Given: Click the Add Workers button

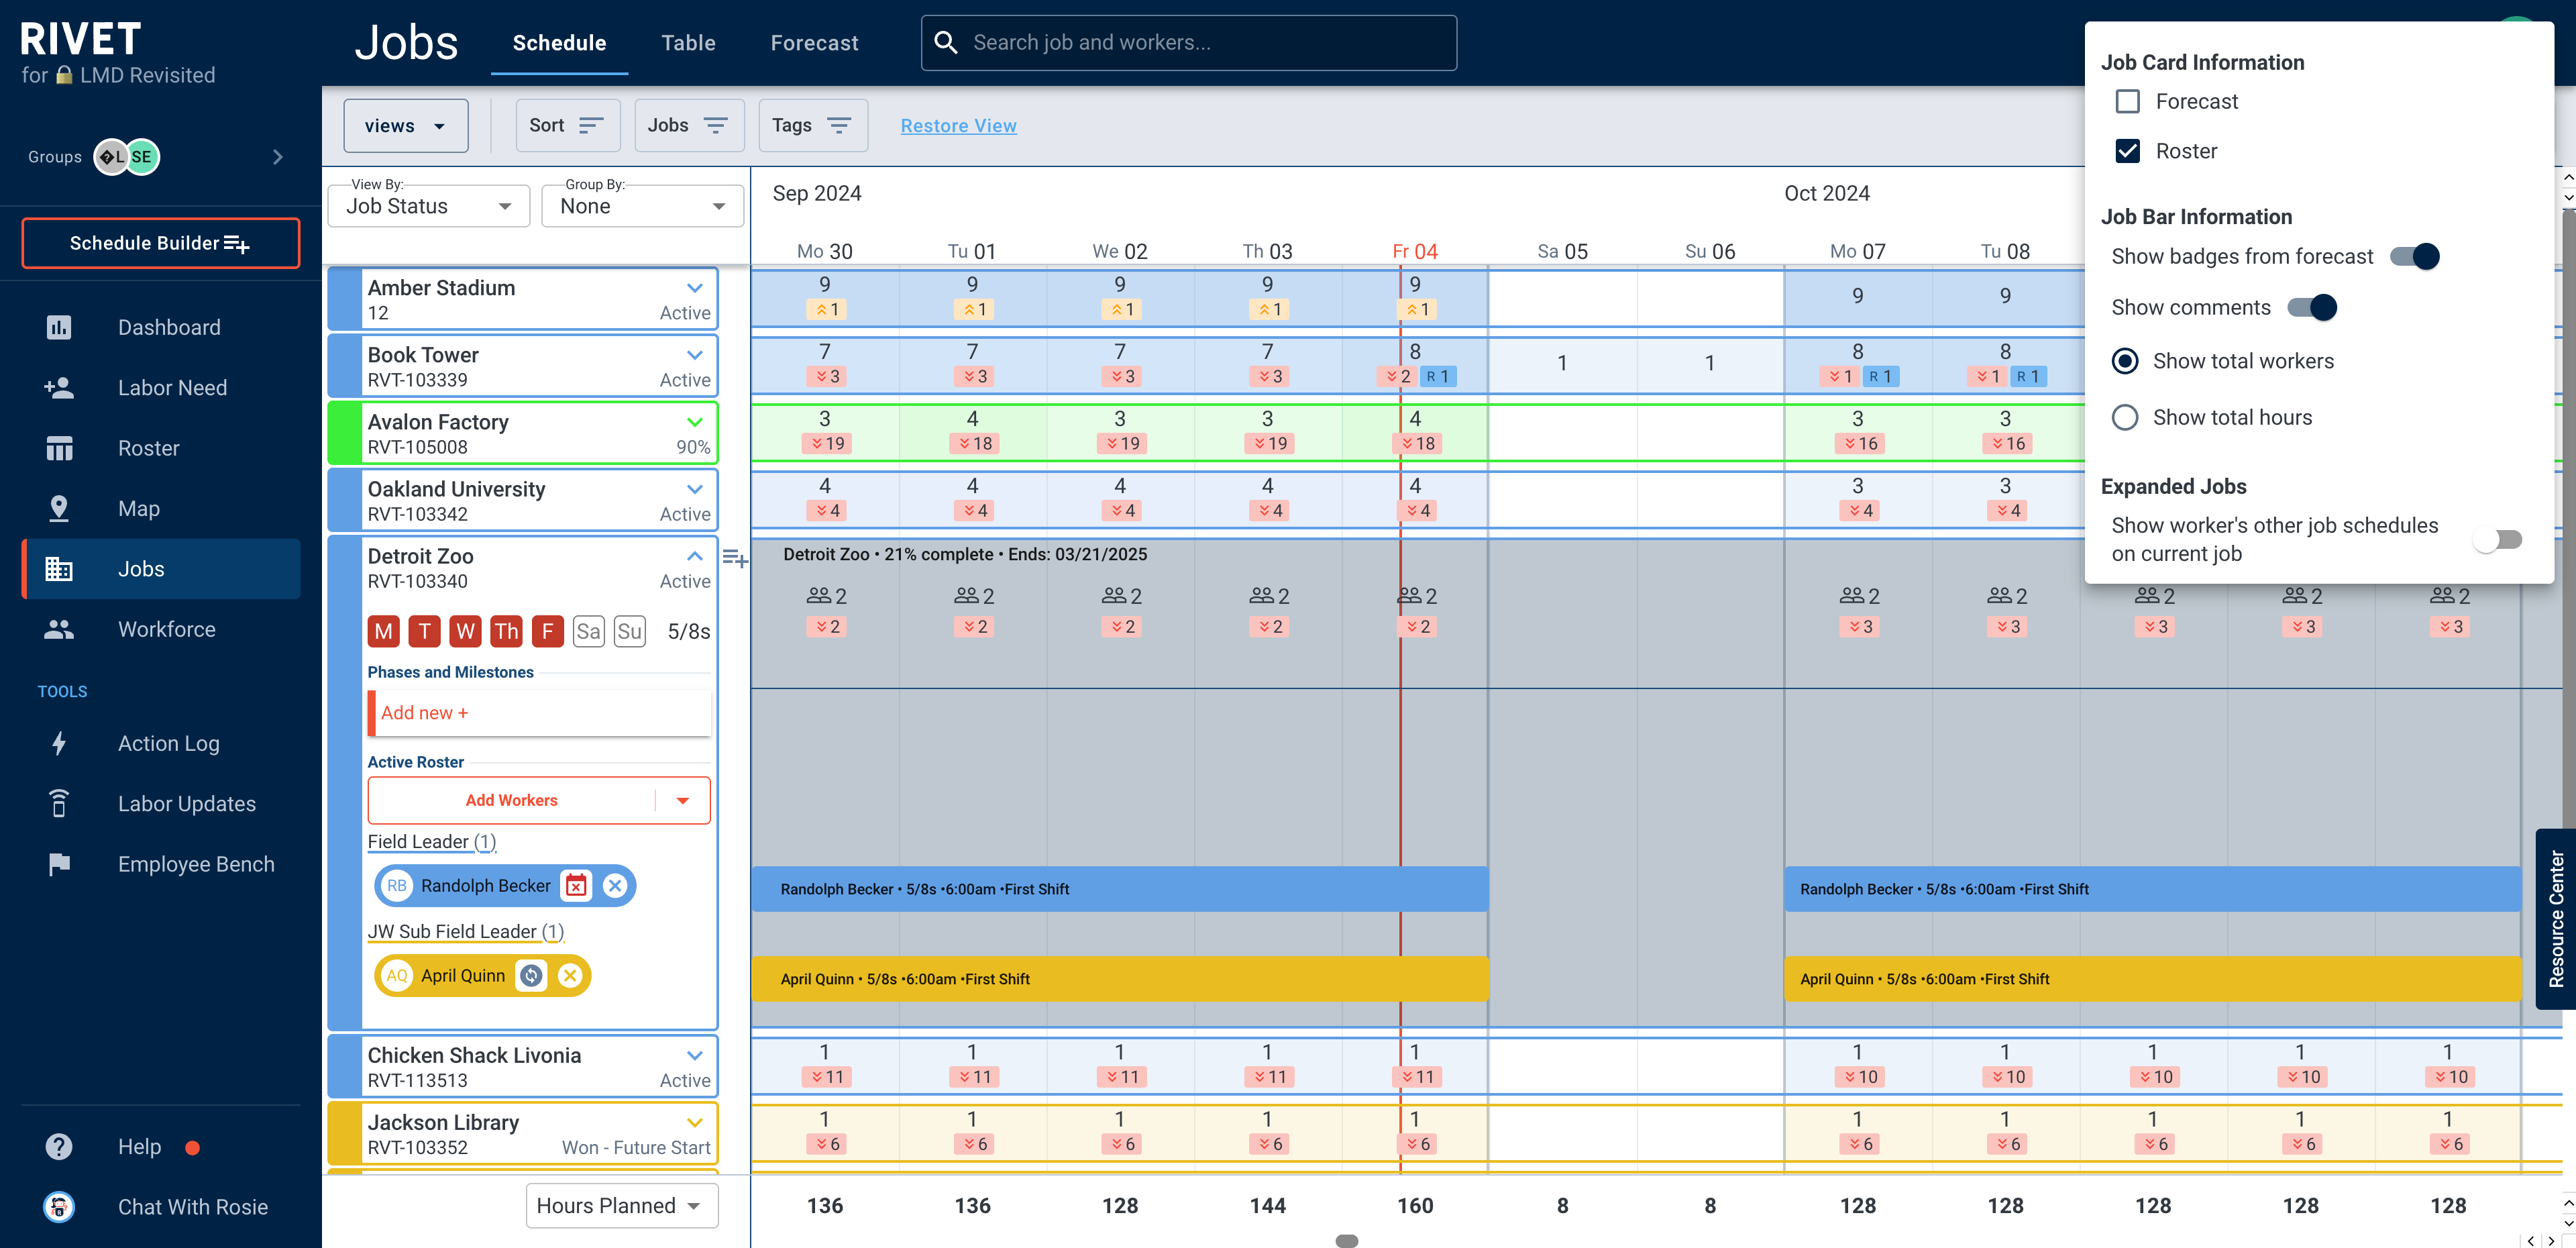Looking at the screenshot, I should pyautogui.click(x=511, y=800).
